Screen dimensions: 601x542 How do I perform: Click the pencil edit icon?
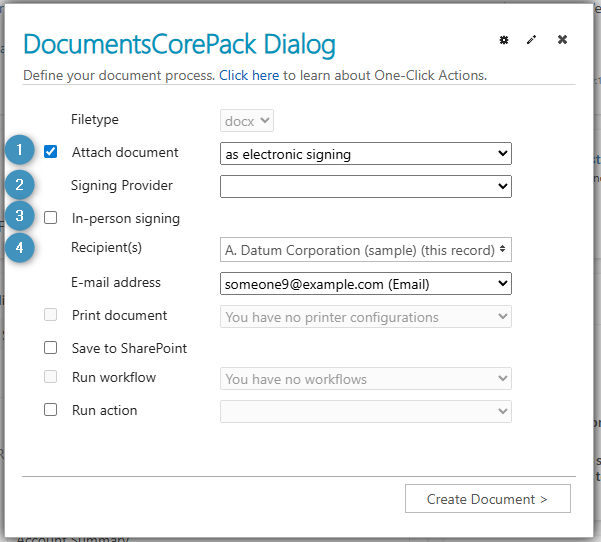tap(532, 40)
